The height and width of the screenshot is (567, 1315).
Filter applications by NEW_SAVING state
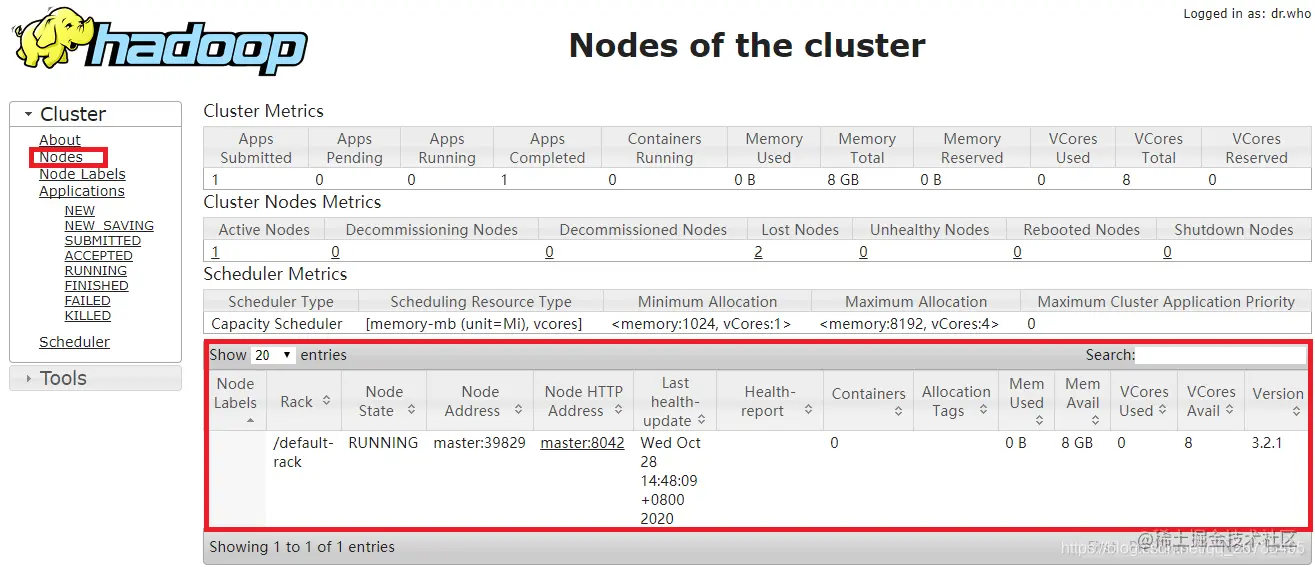point(109,226)
